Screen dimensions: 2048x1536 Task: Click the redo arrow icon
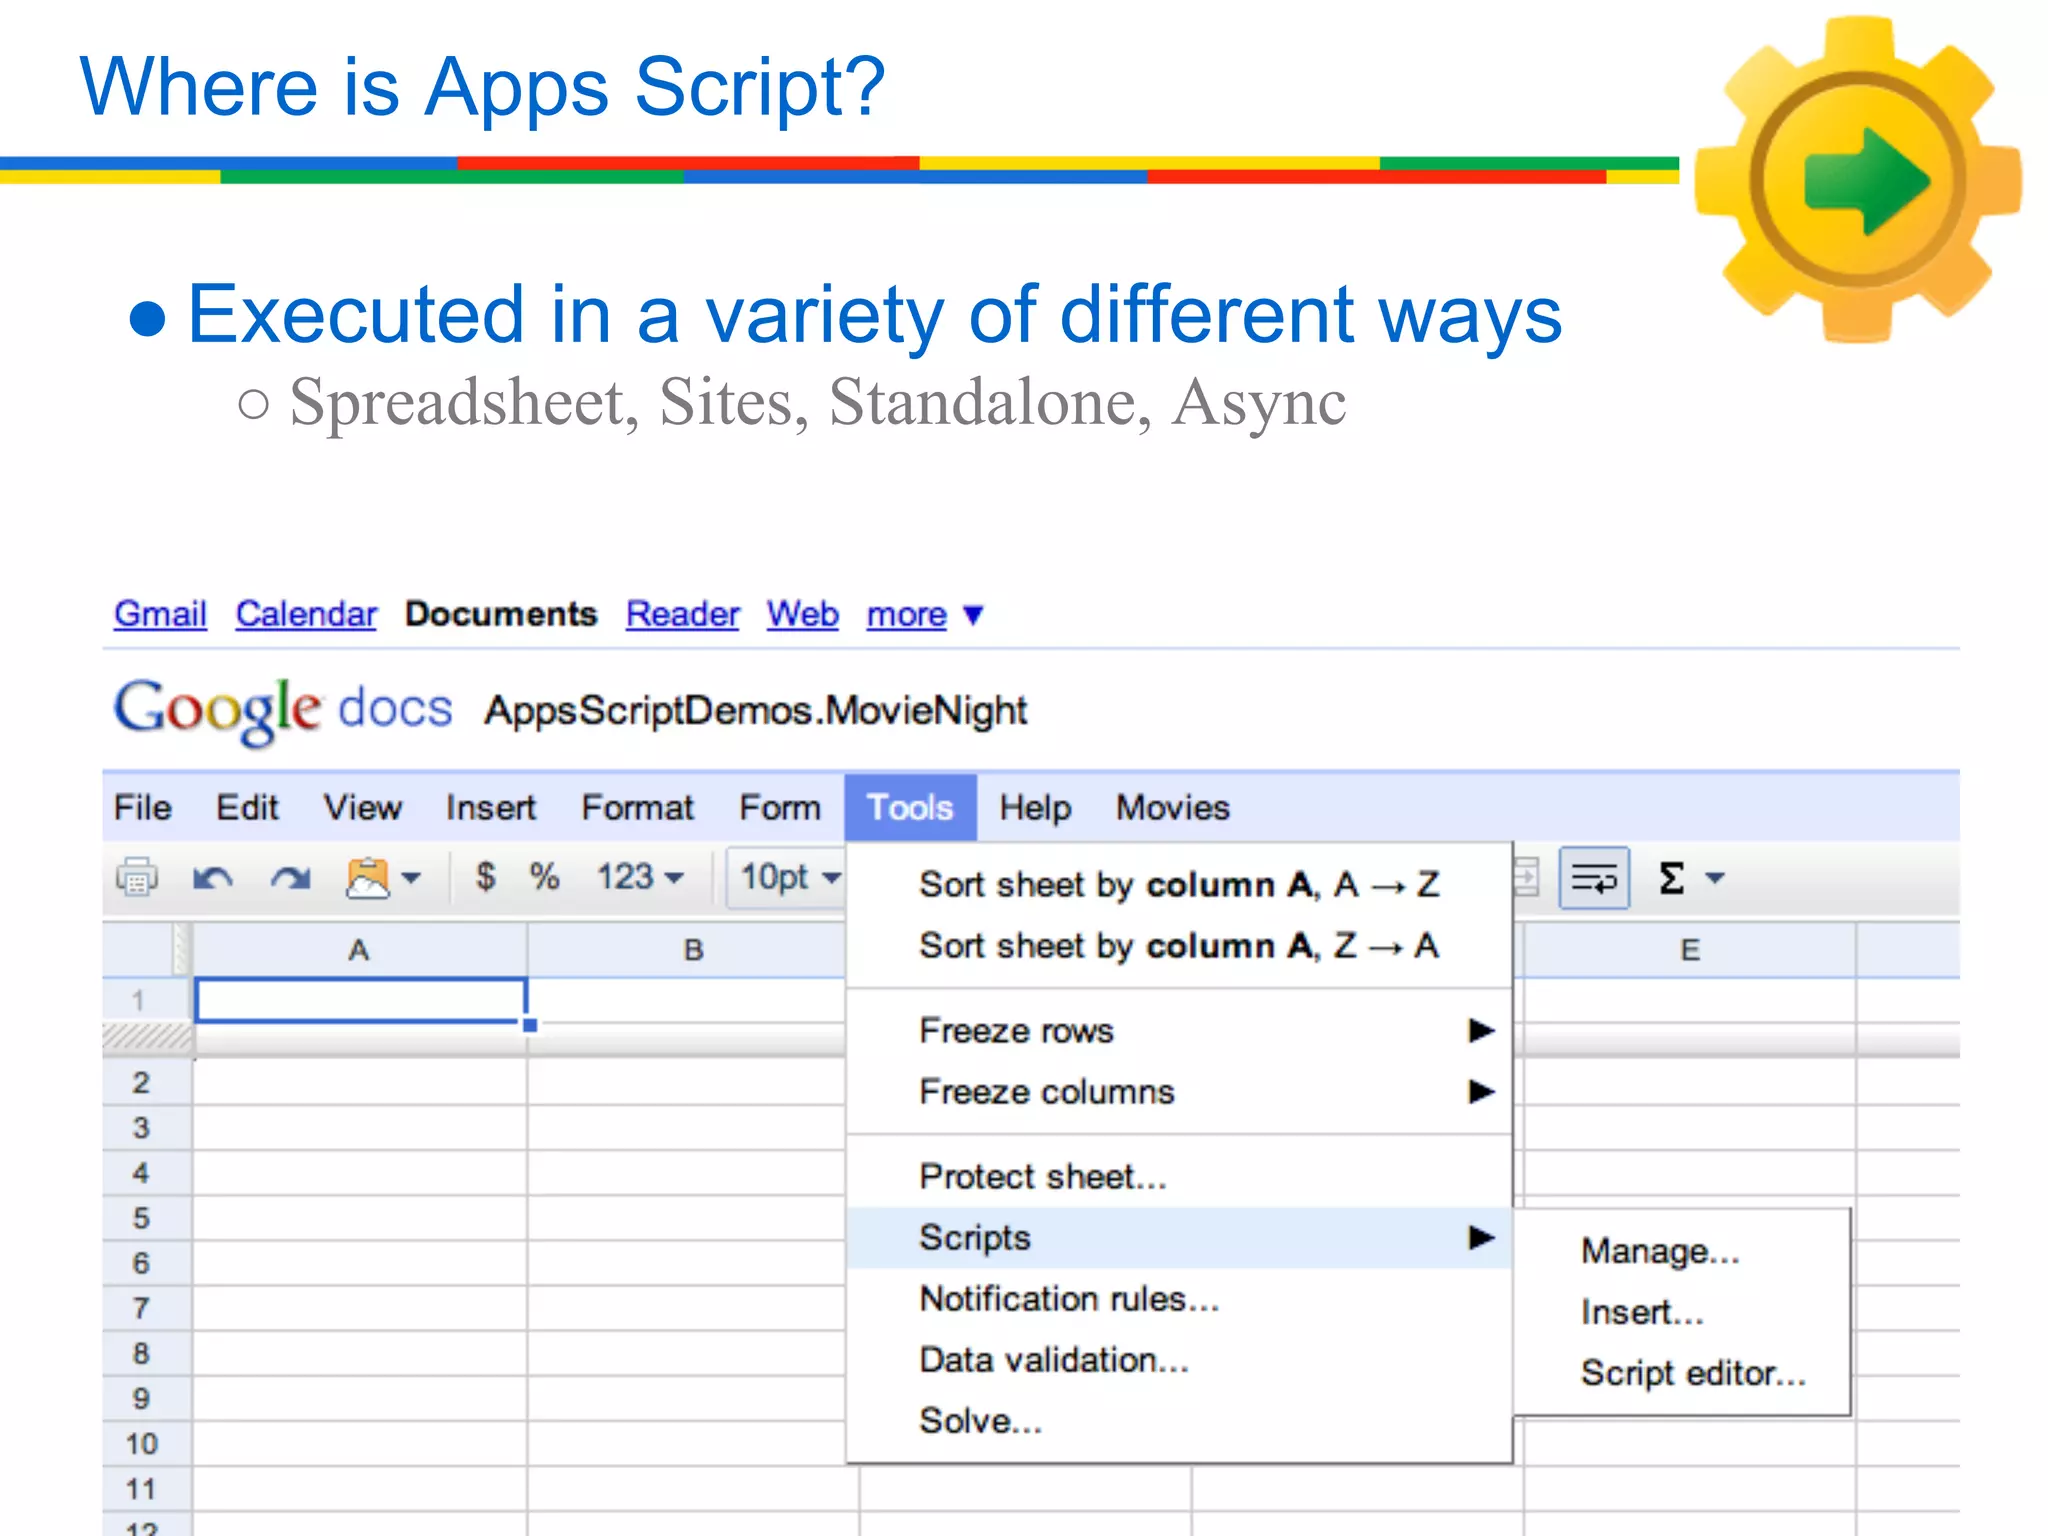(x=290, y=879)
